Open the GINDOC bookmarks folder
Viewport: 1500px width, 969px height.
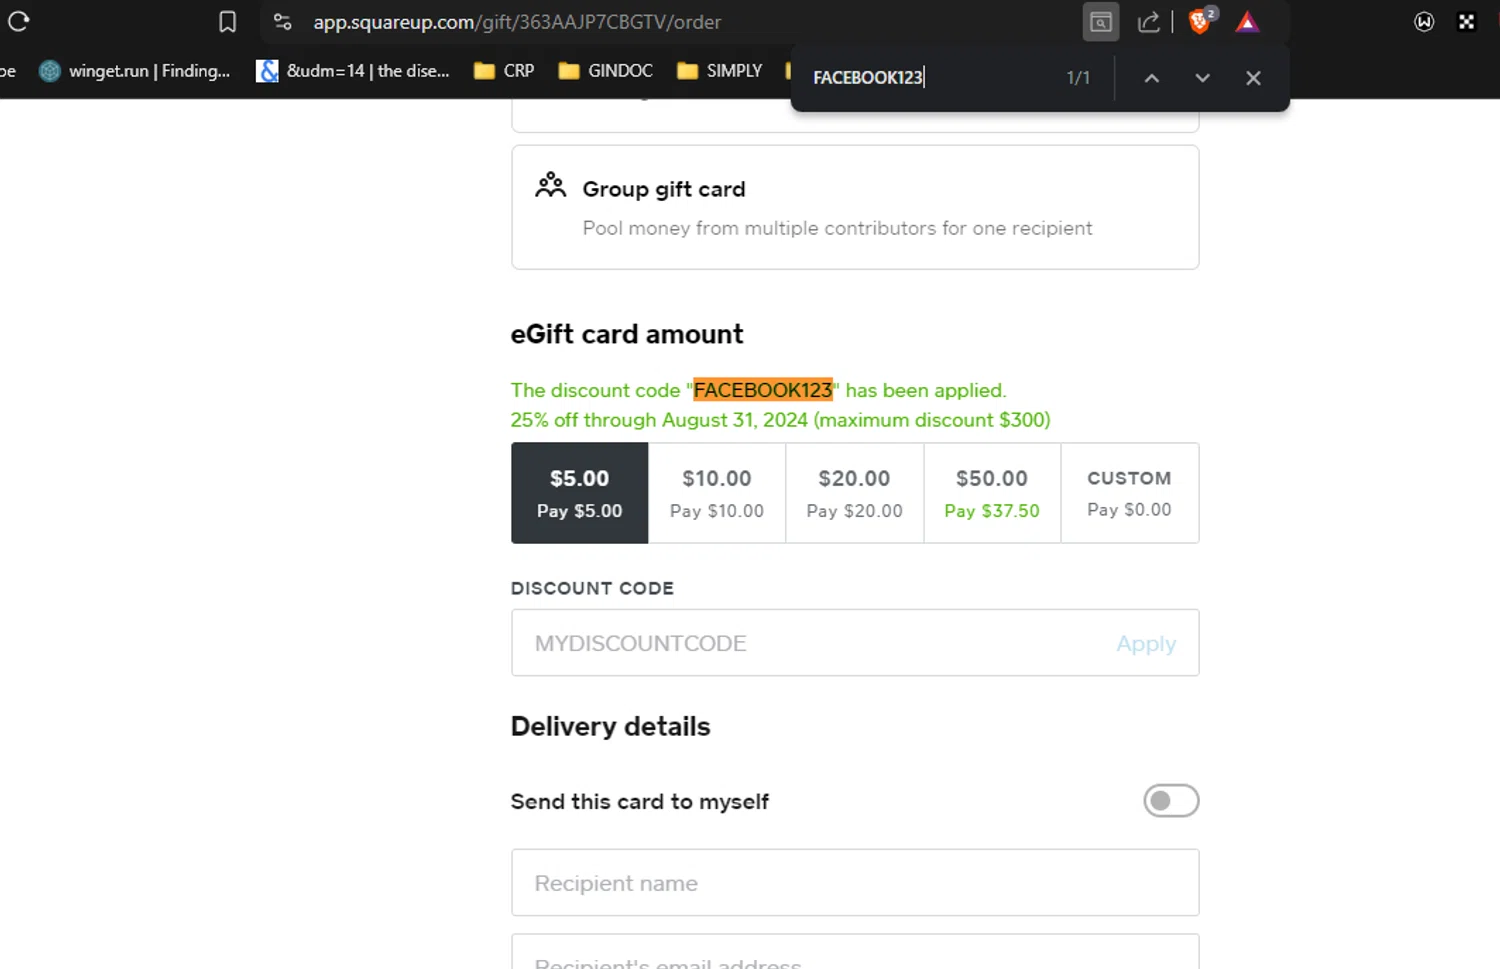[x=606, y=71]
